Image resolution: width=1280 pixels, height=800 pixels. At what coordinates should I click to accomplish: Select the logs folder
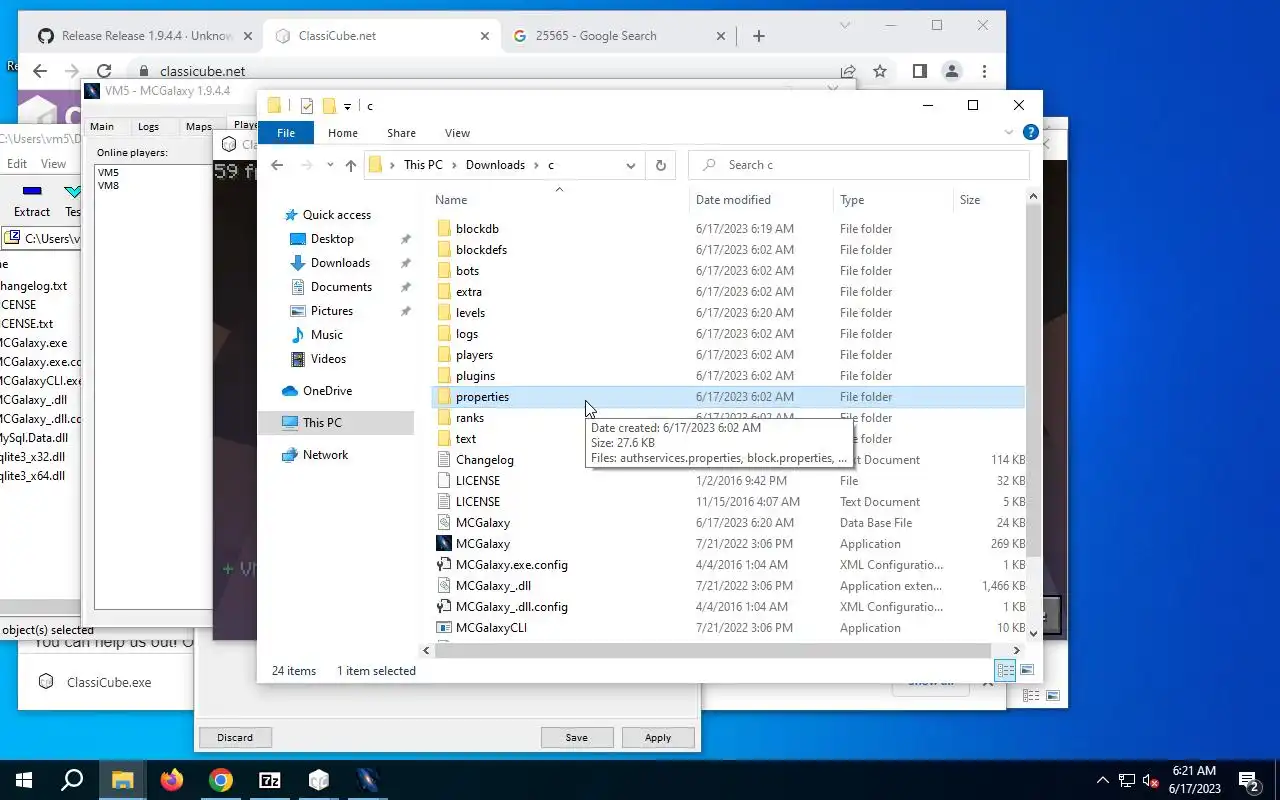pyautogui.click(x=467, y=334)
